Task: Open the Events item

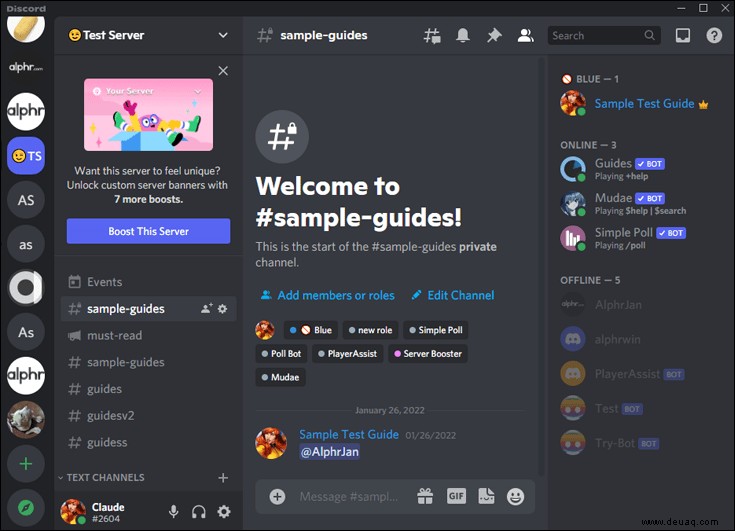Action: click(x=148, y=282)
